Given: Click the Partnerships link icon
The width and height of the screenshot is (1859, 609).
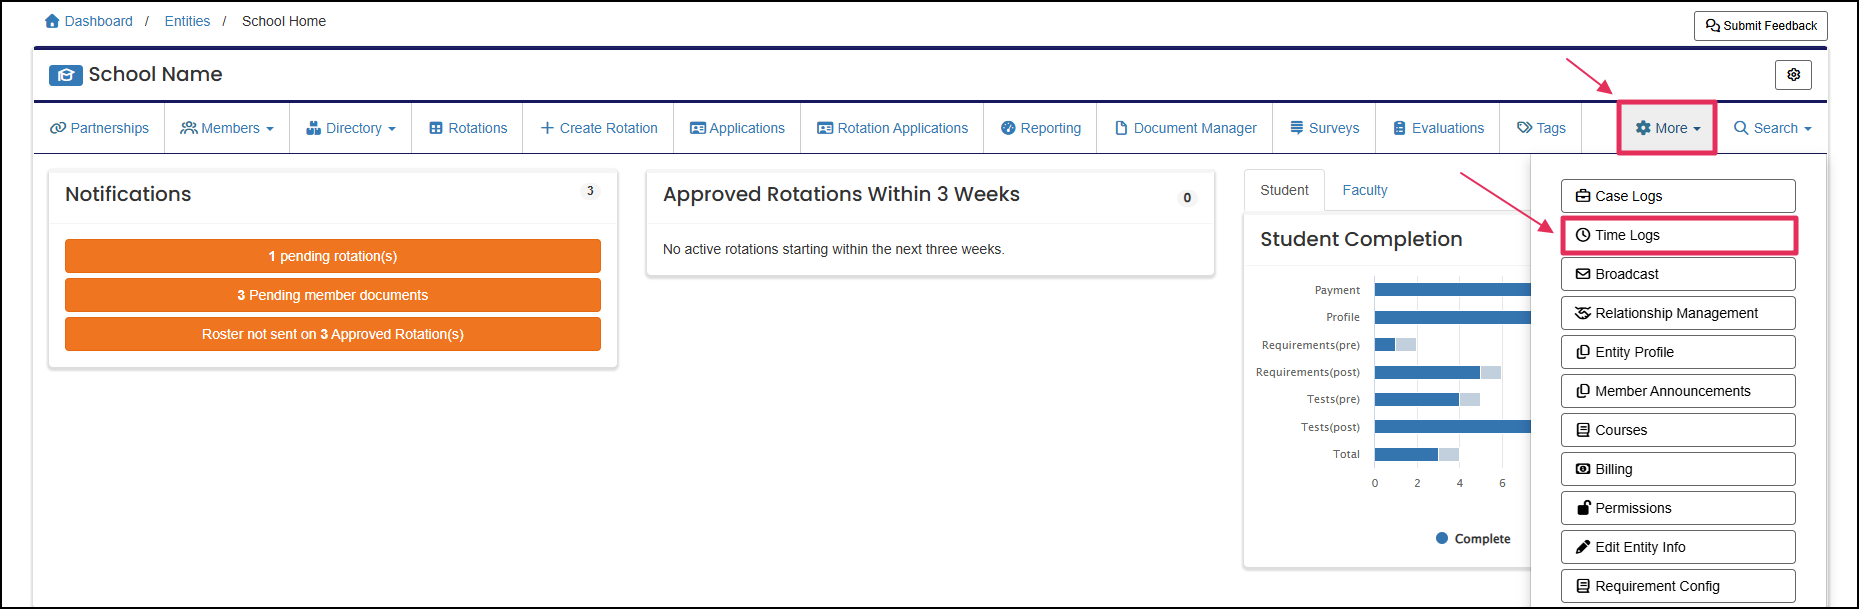Looking at the screenshot, I should [x=57, y=128].
